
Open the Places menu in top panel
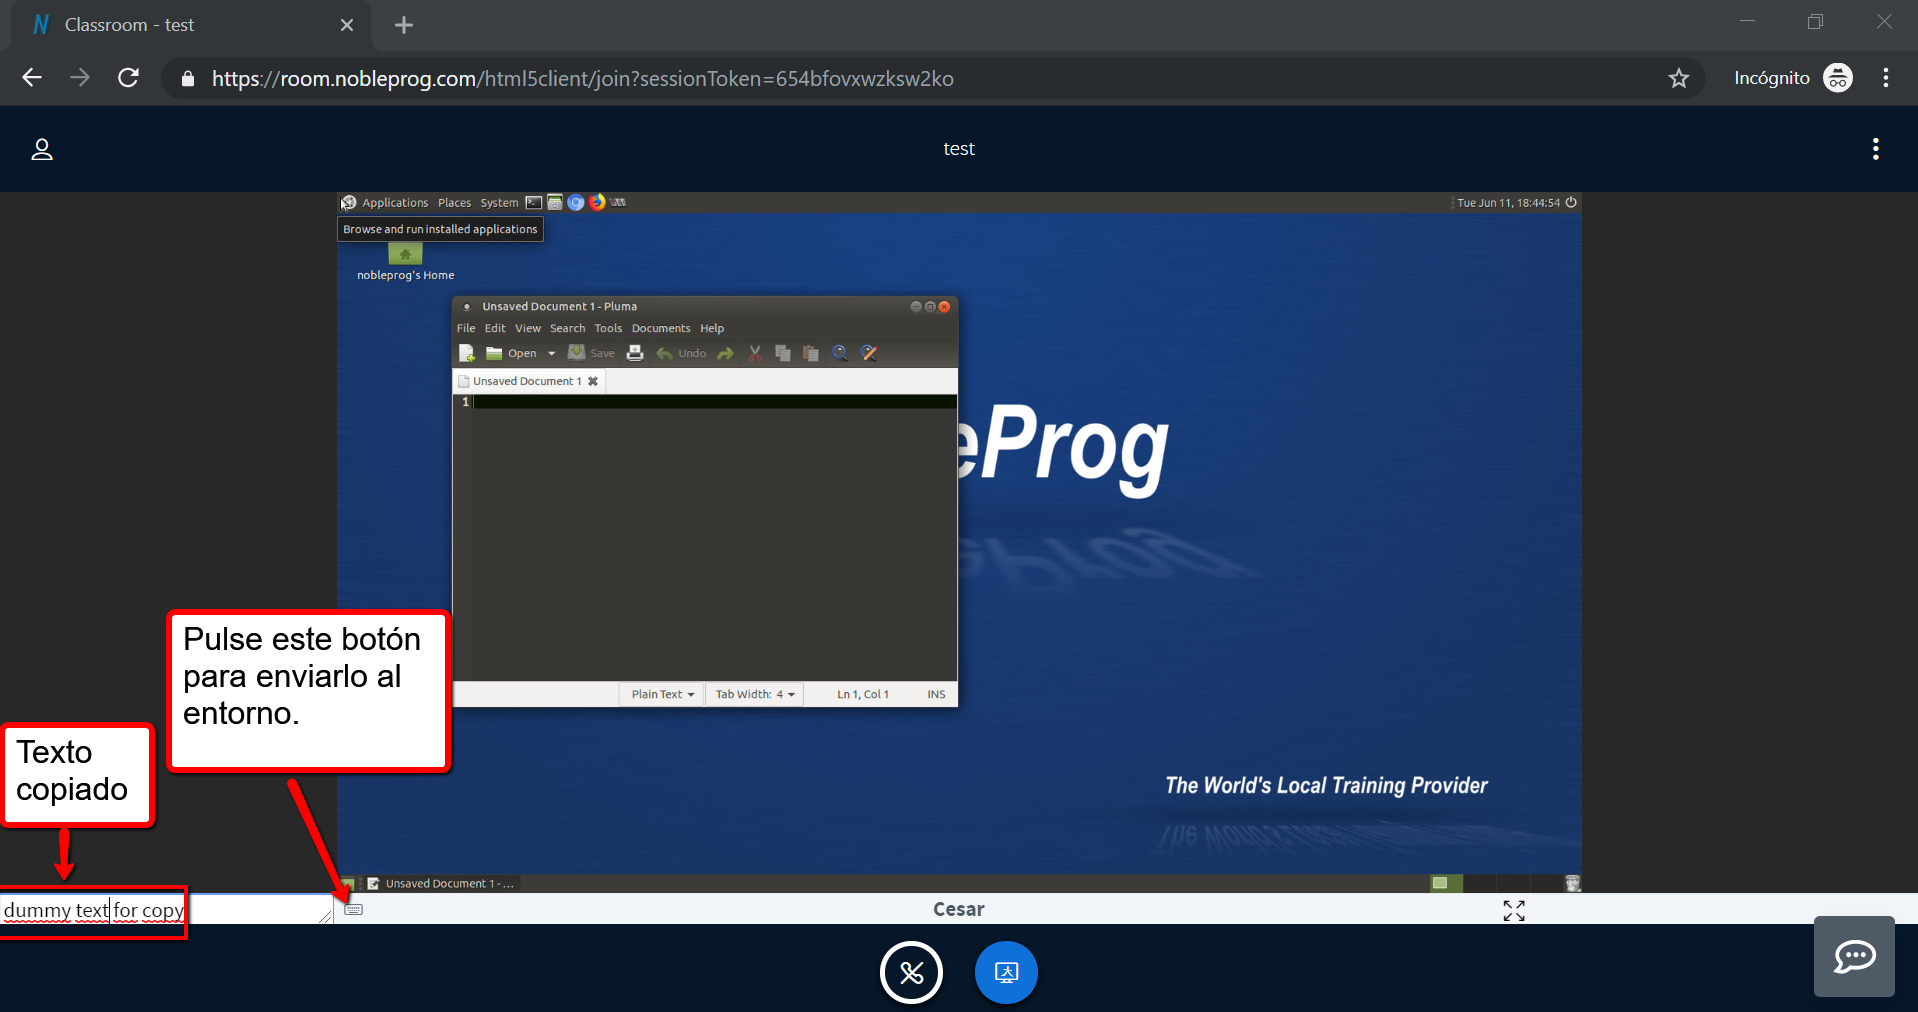[x=454, y=203]
